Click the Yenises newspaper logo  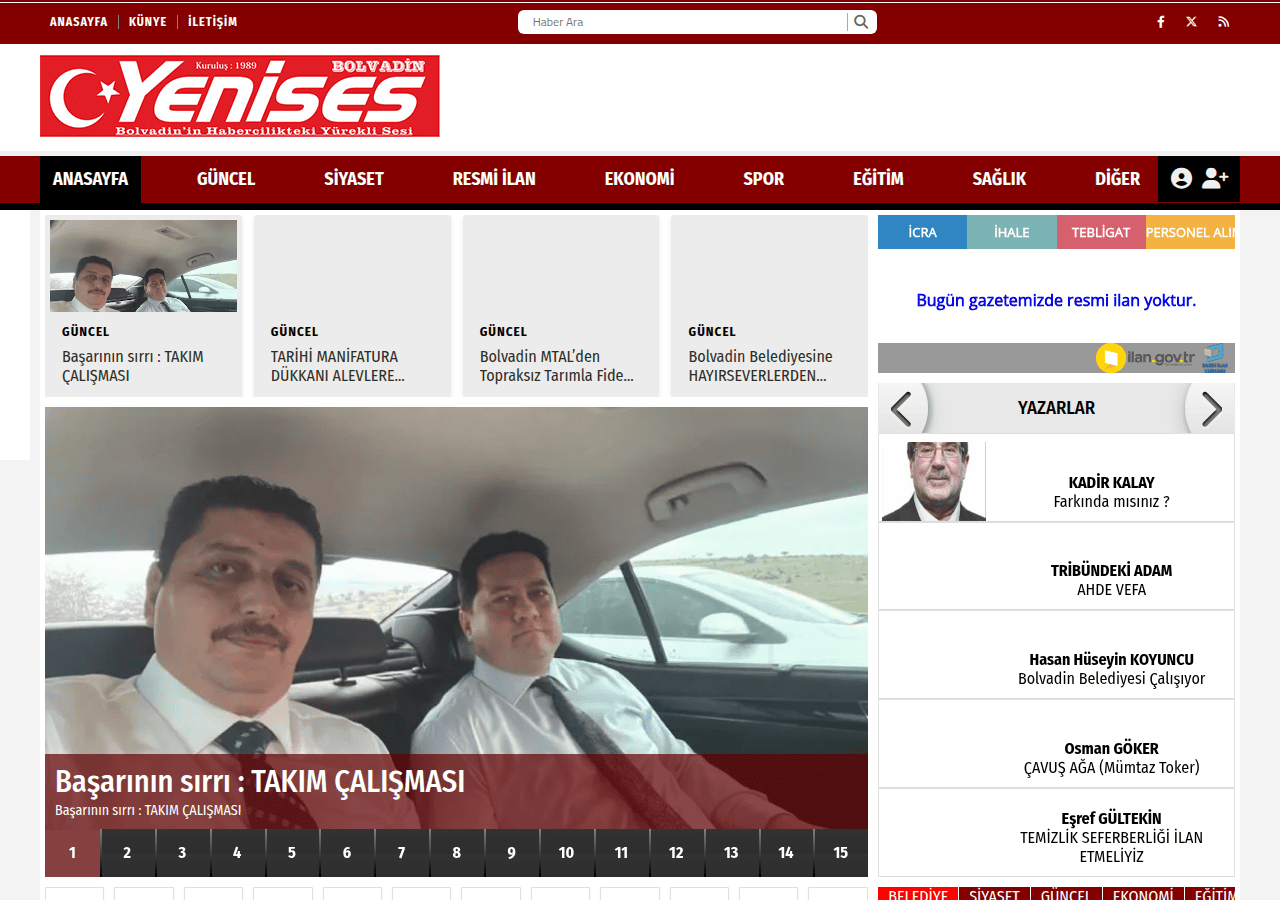point(240,96)
